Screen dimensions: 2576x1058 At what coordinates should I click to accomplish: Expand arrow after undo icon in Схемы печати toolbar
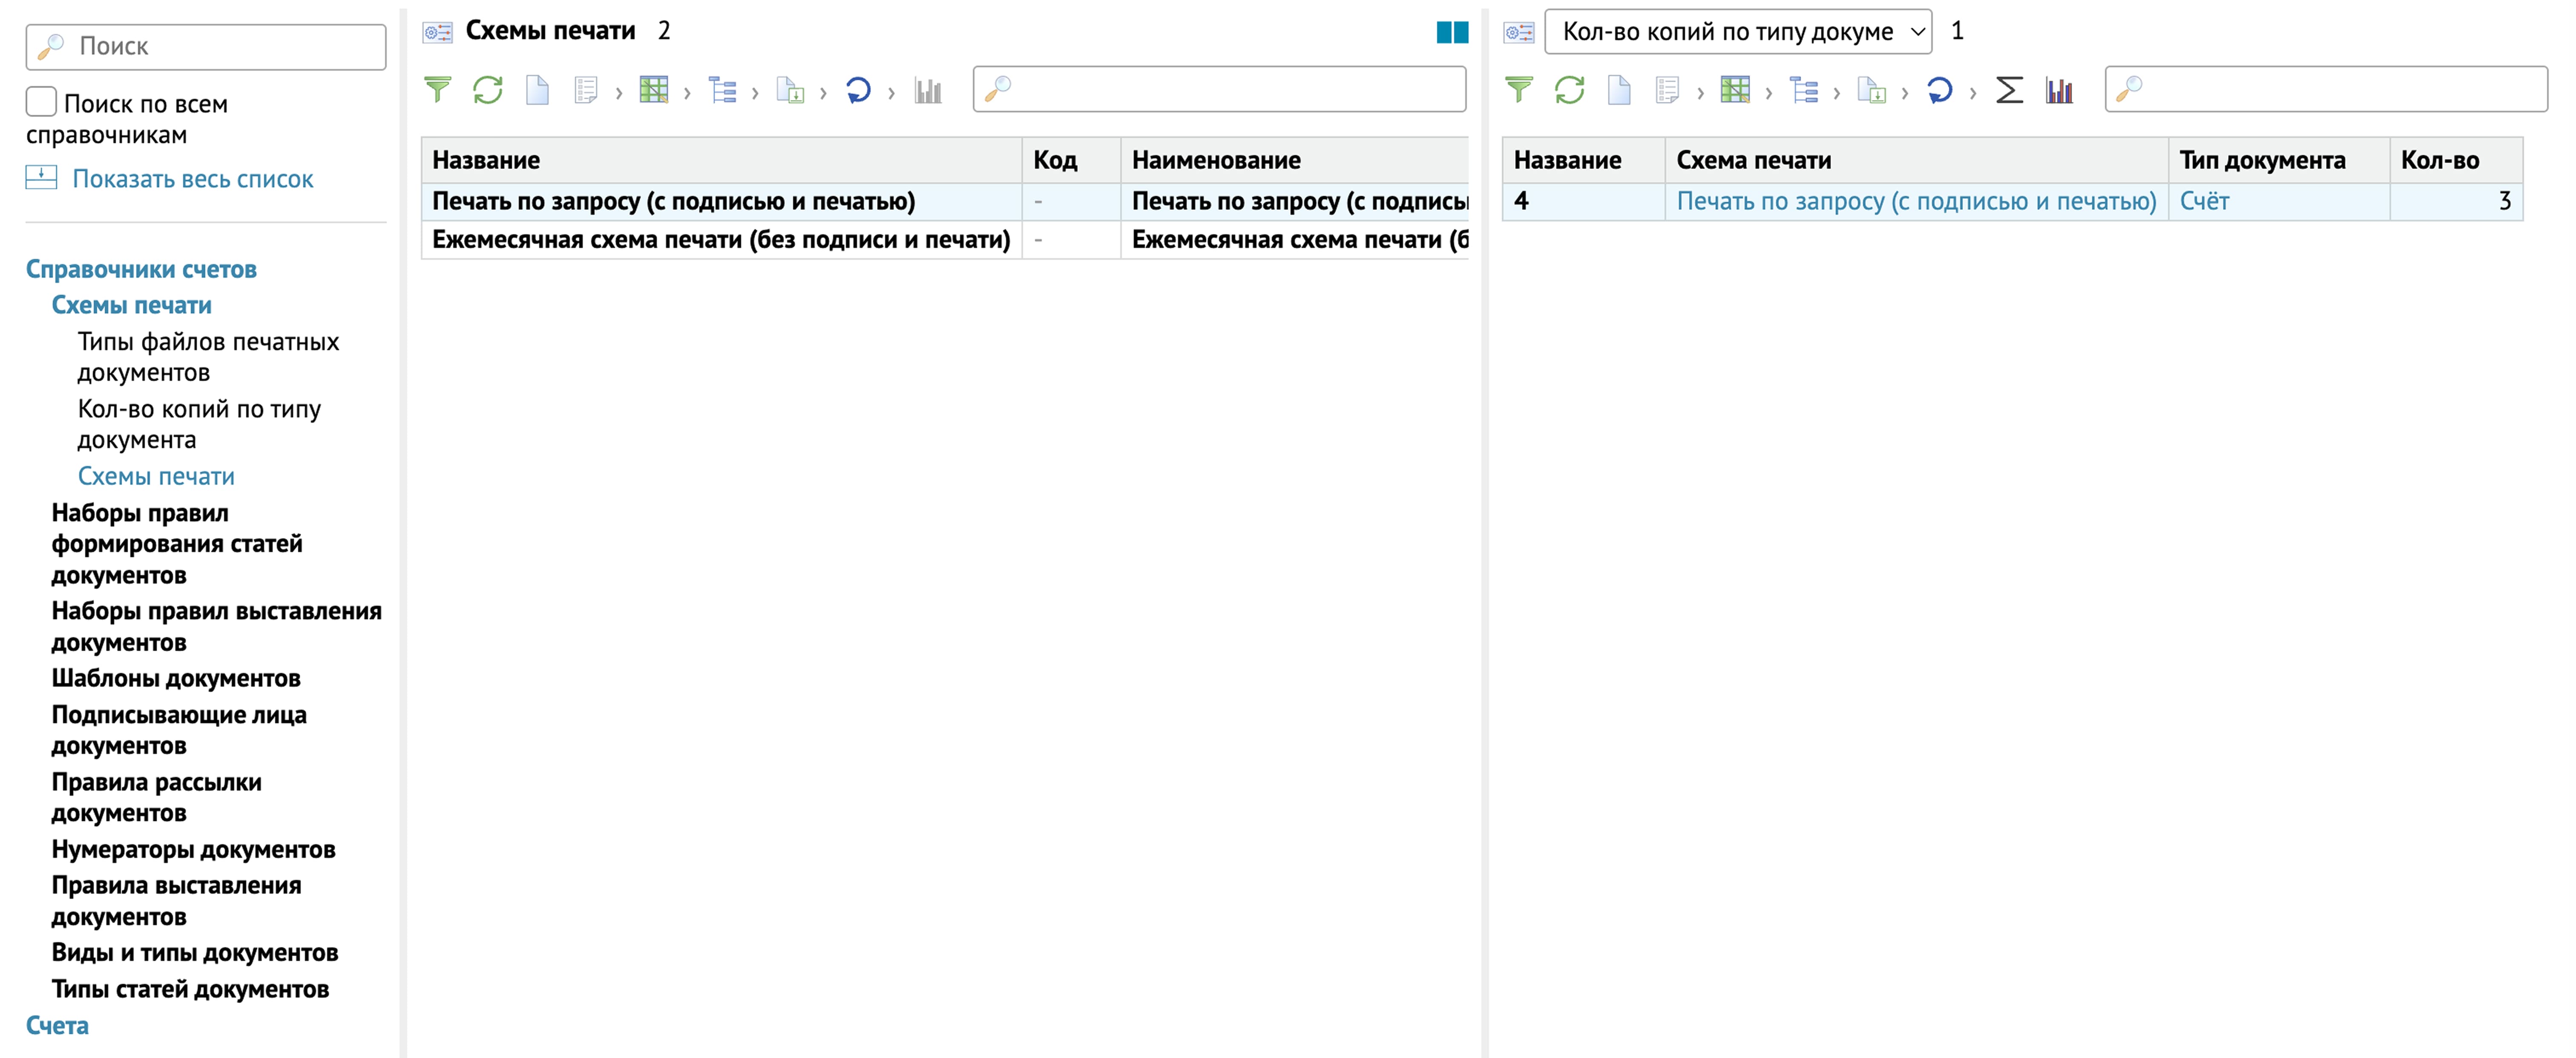[x=891, y=93]
